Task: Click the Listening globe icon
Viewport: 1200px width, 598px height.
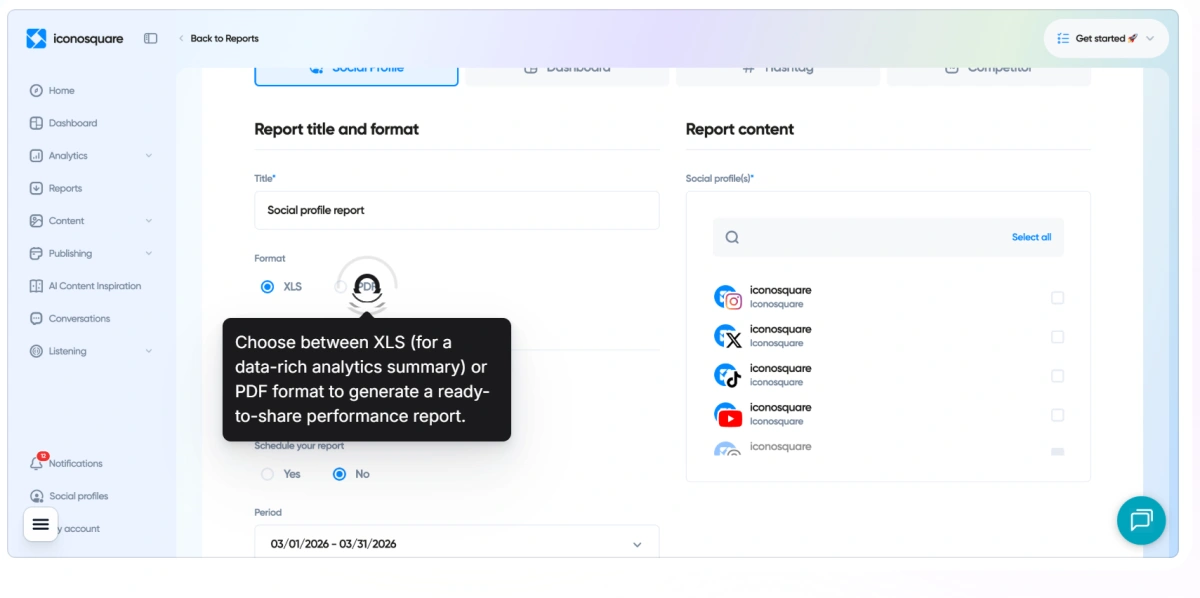Action: 37,351
